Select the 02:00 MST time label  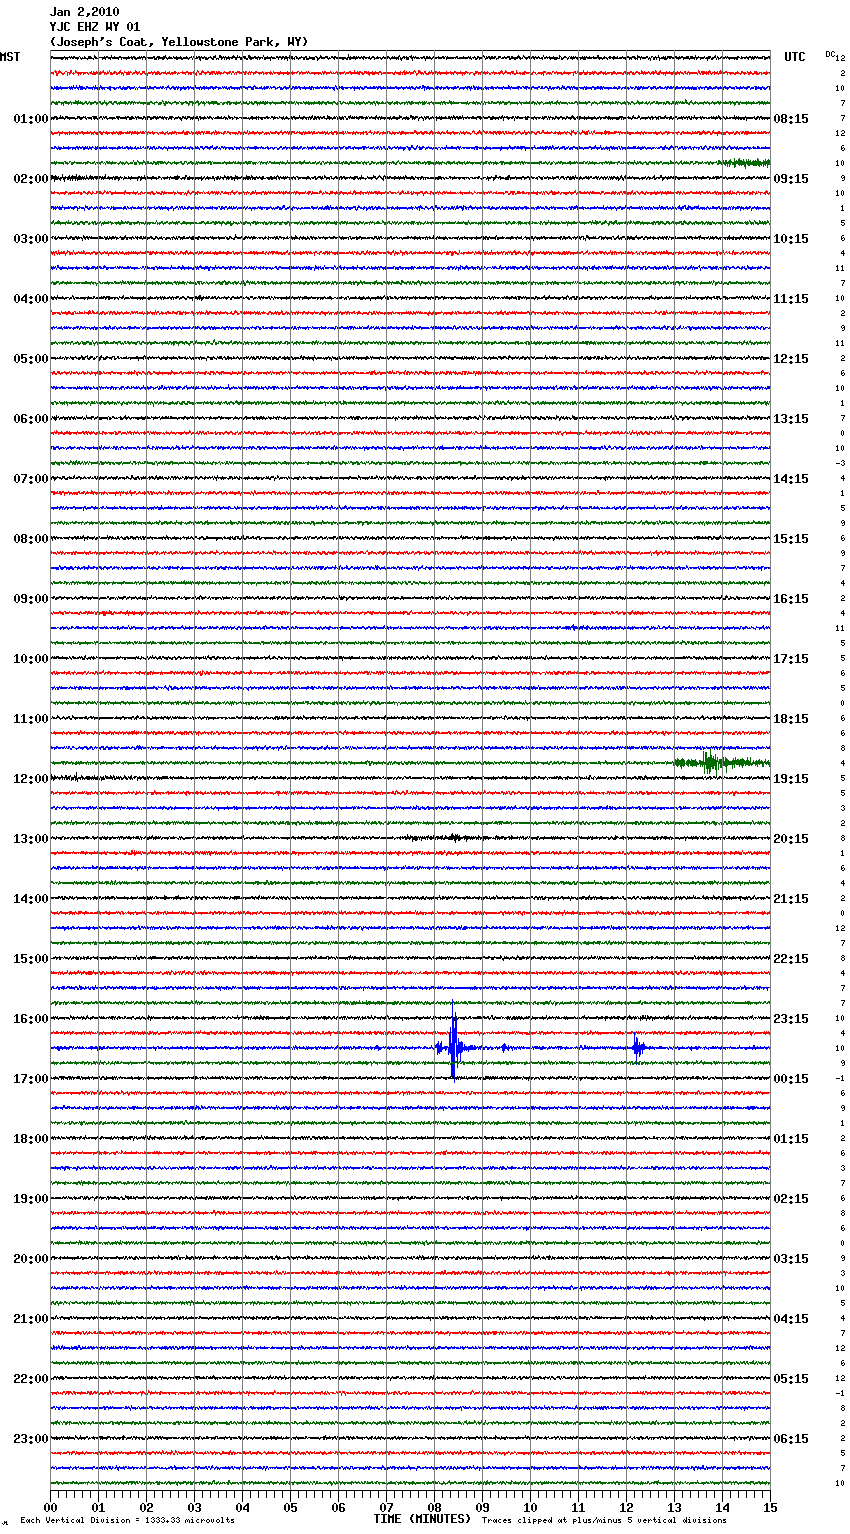(x=31, y=179)
